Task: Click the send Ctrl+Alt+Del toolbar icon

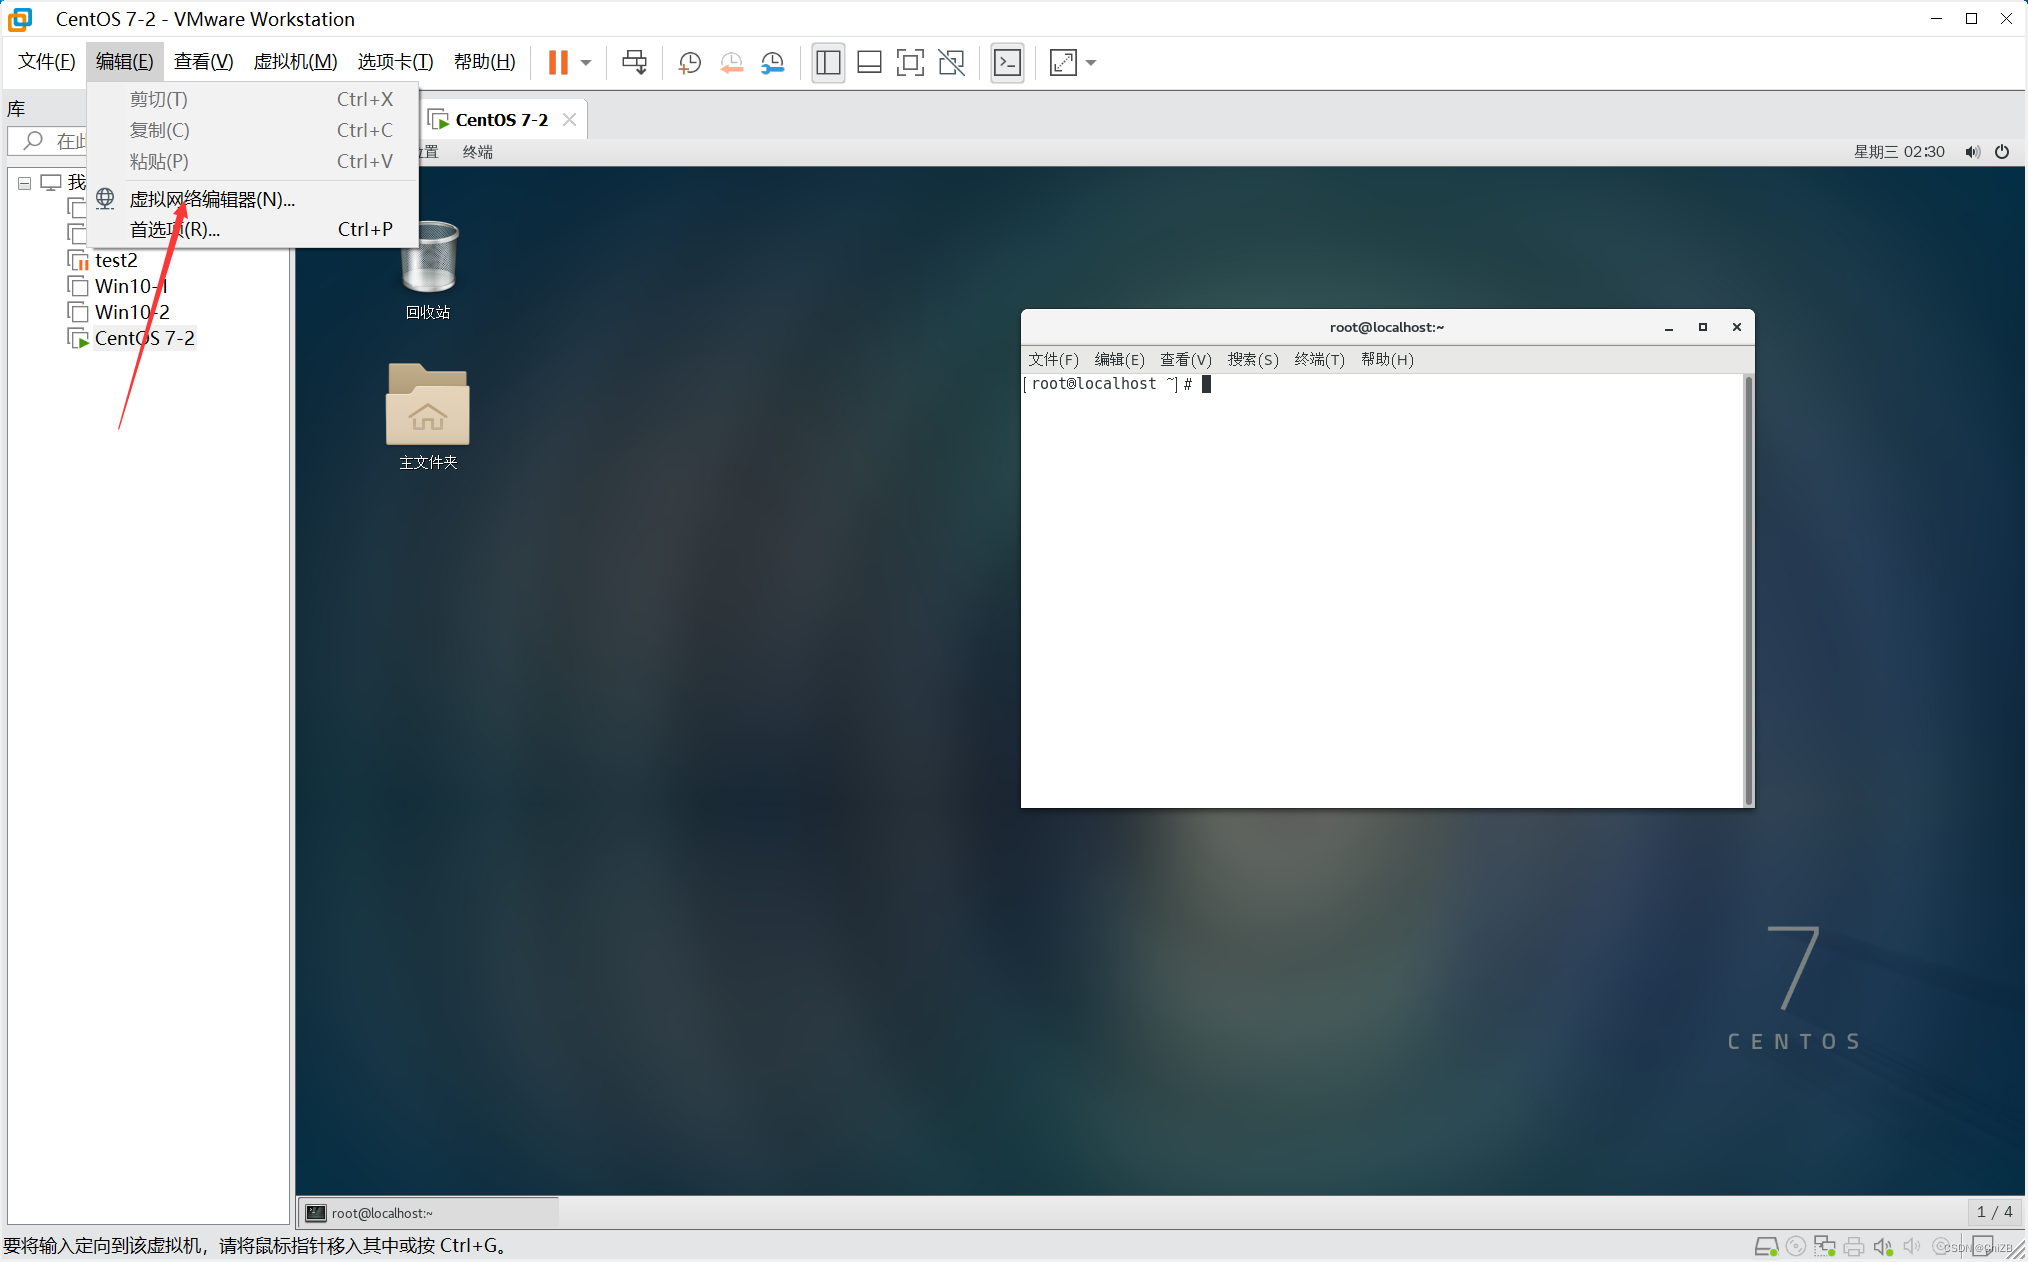Action: [634, 63]
